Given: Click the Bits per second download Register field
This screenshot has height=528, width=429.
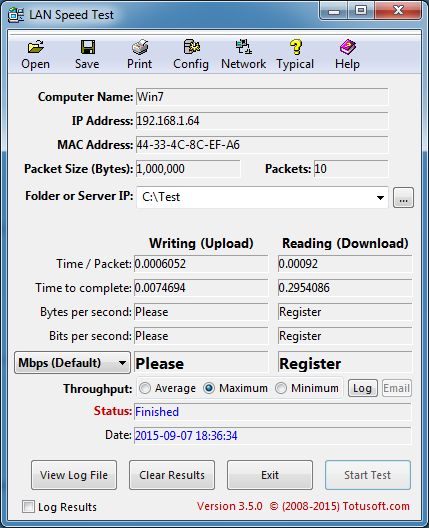Looking at the screenshot, I should point(345,336).
